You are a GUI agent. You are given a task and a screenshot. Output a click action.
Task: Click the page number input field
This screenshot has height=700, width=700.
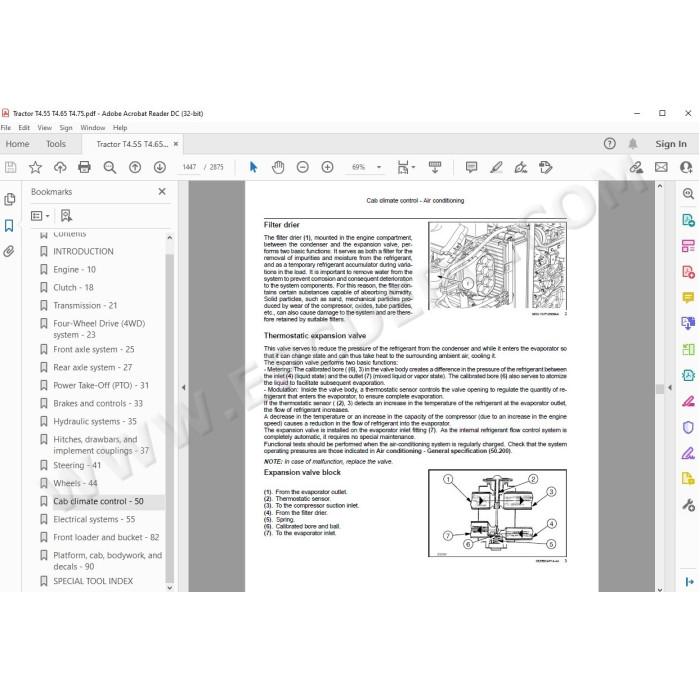pyautogui.click(x=189, y=167)
